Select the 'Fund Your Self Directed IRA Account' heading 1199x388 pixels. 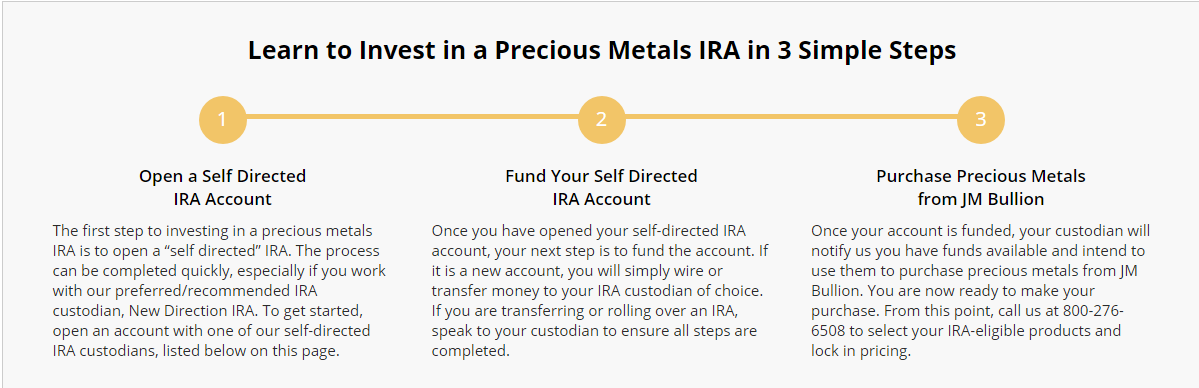coord(602,187)
